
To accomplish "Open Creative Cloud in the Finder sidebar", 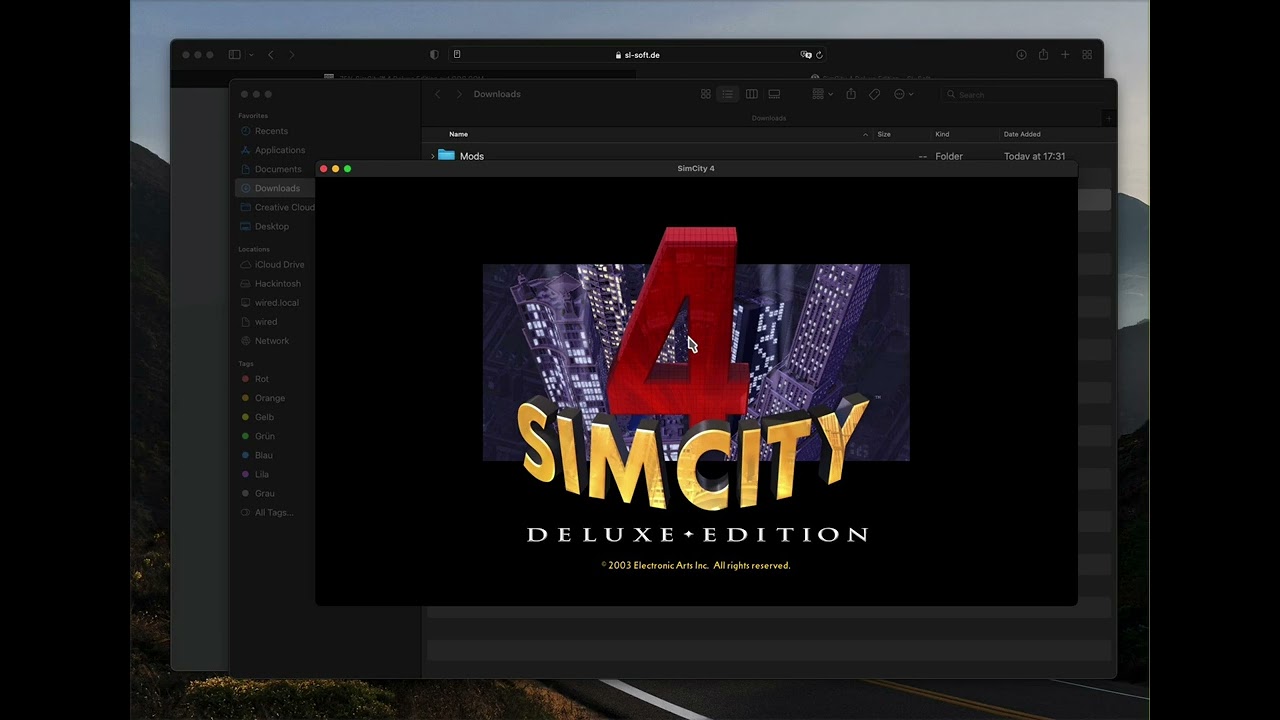I will tap(284, 207).
